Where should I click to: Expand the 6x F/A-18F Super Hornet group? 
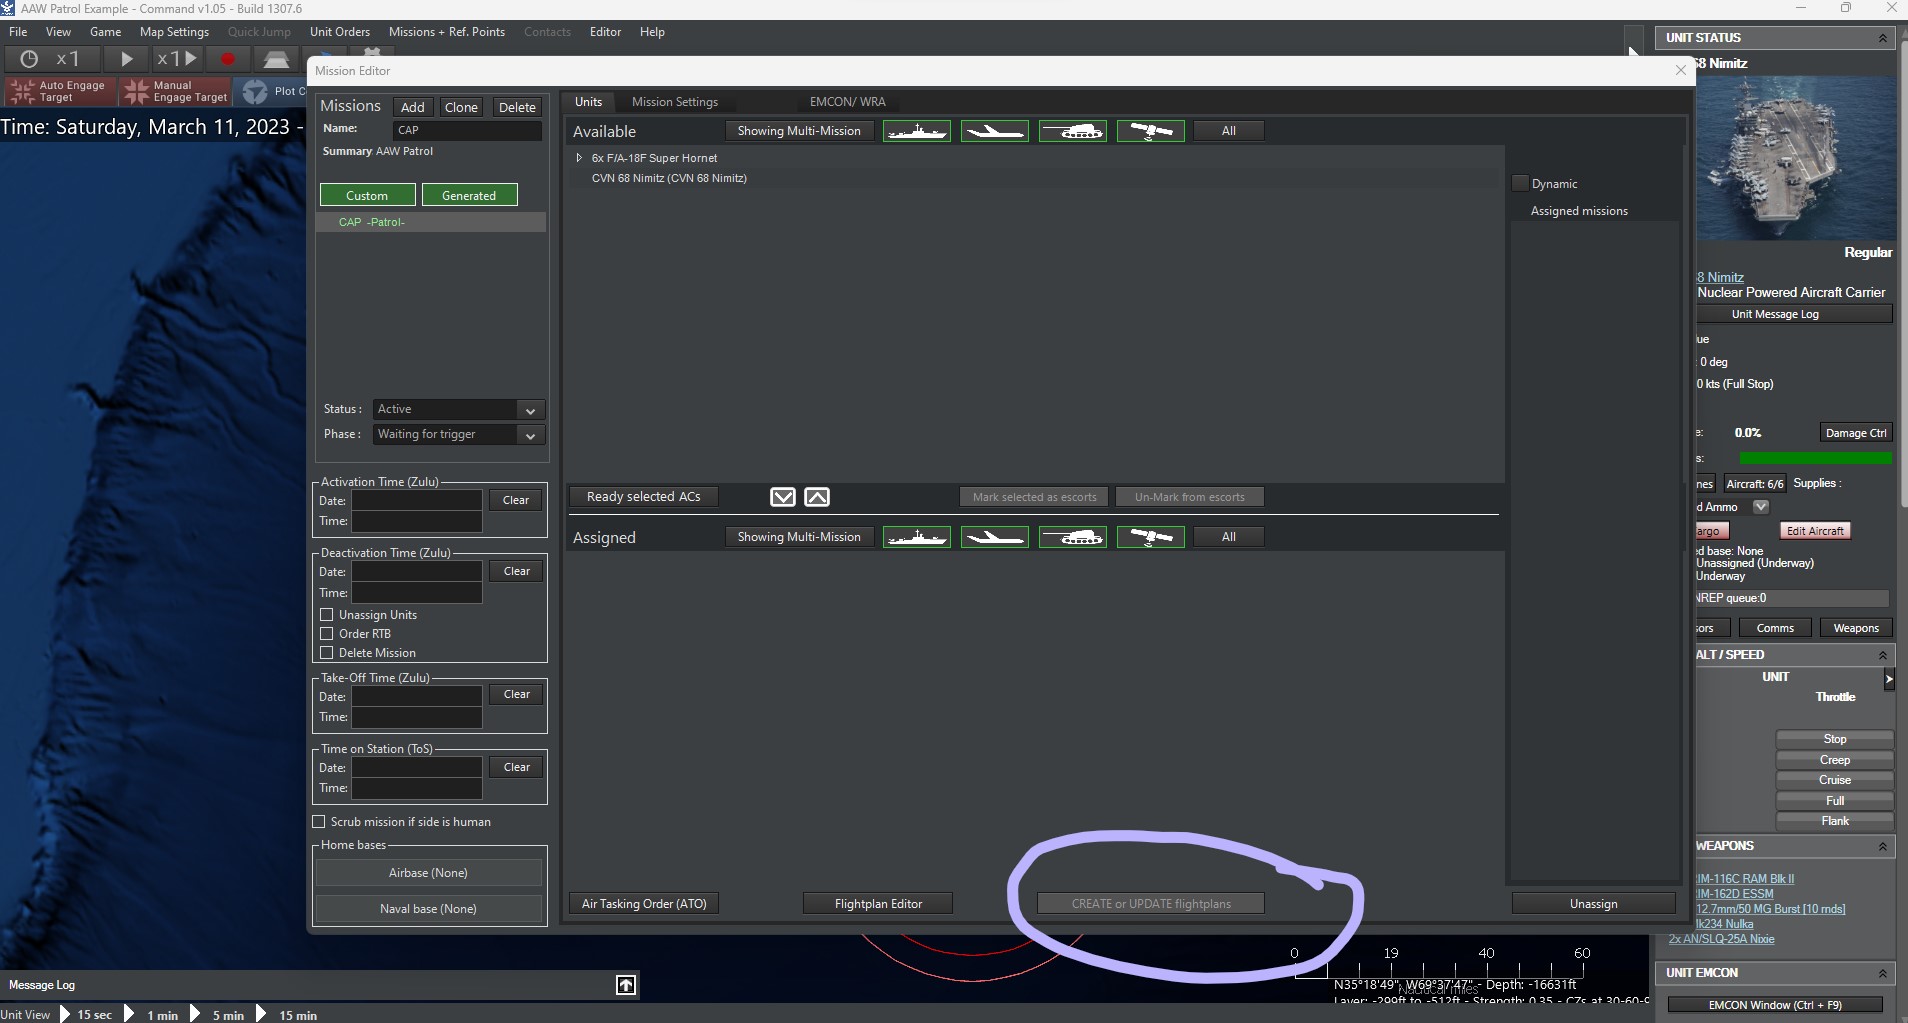click(579, 158)
